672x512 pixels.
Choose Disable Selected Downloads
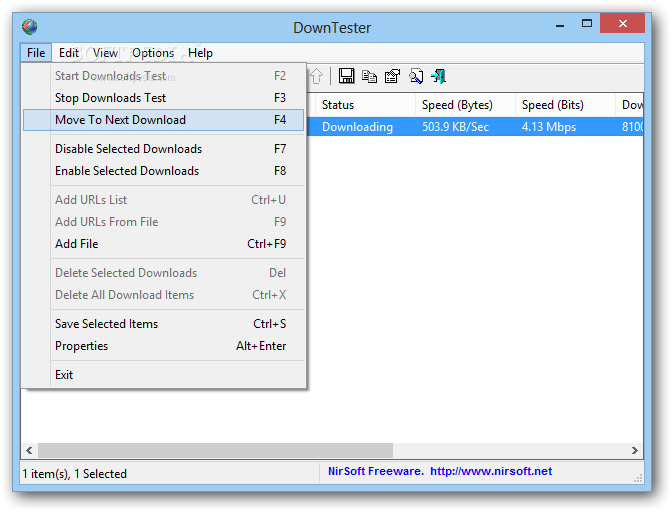[x=164, y=149]
